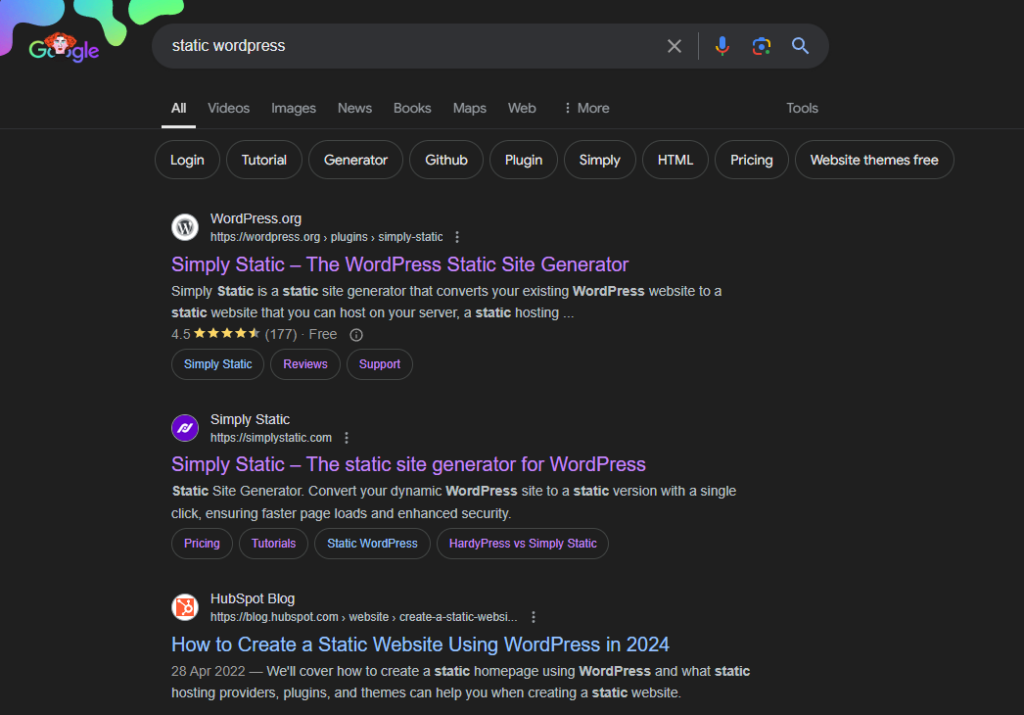
Task: Open Google Lens image search icon
Action: (x=761, y=46)
